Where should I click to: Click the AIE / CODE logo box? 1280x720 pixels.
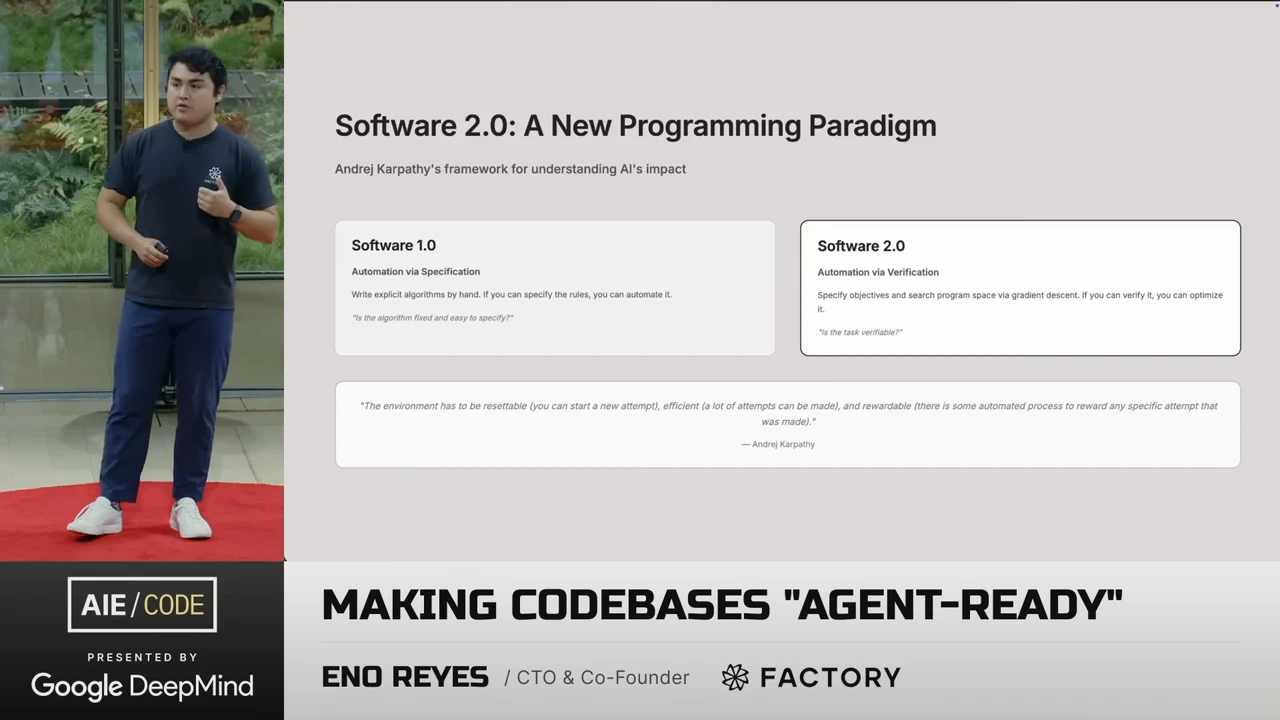[142, 605]
